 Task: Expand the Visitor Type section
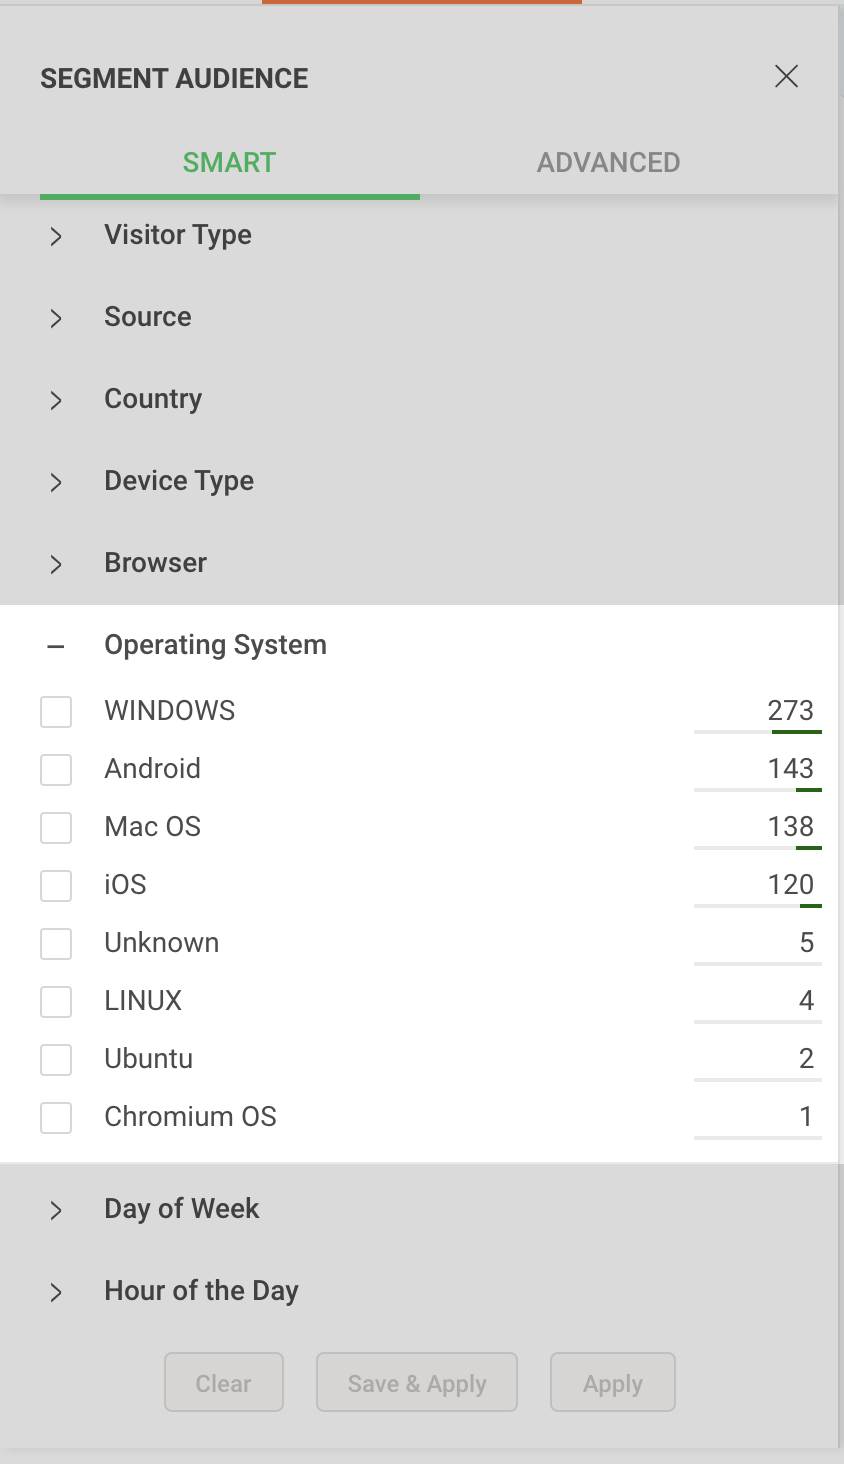tap(56, 236)
